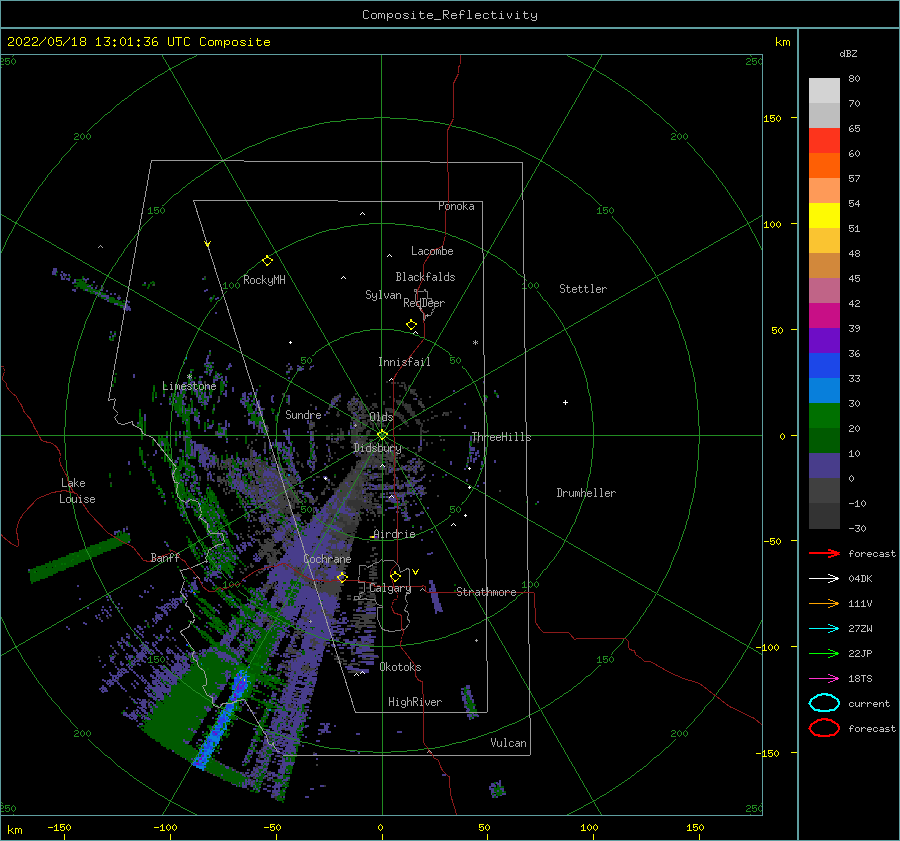
Task: Click the yellow radar center marker near Olds
Action: tap(382, 435)
